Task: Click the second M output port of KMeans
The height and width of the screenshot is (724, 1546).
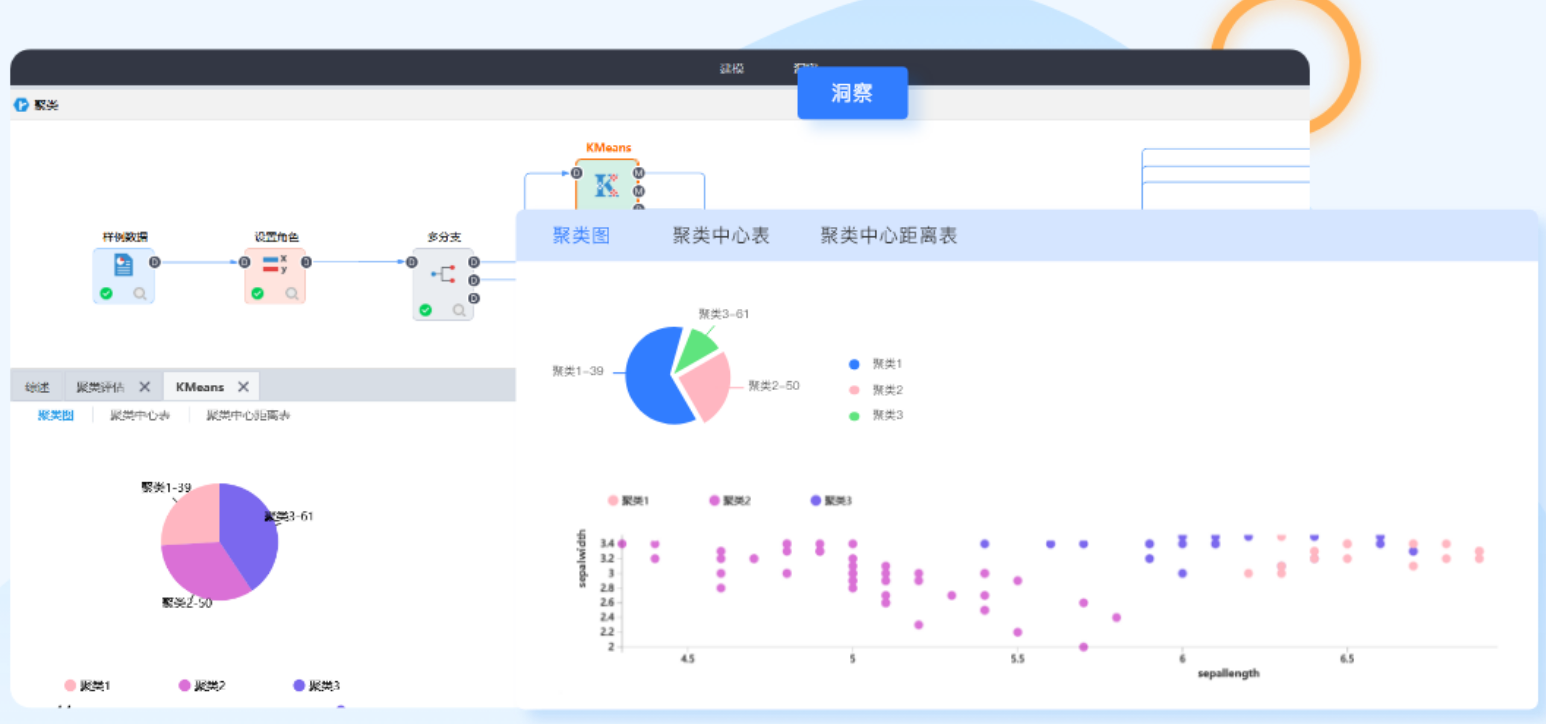Action: pyautogui.click(x=639, y=191)
